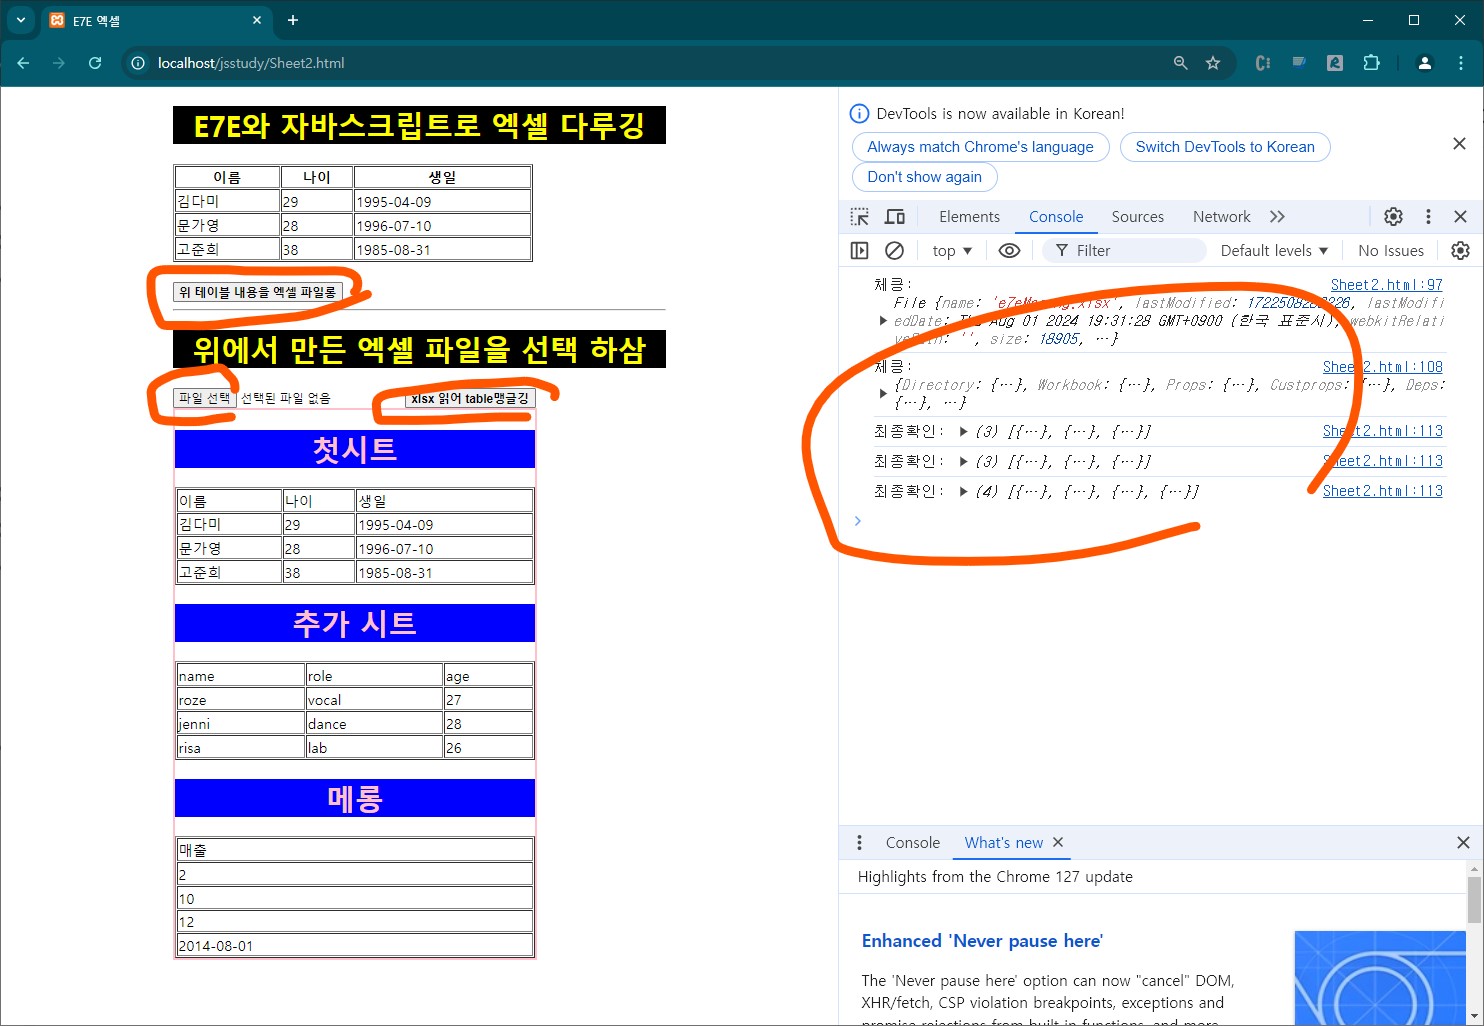Image resolution: width=1484 pixels, height=1026 pixels.
Task: Open Chrome's three-dot menu
Action: tap(1461, 63)
